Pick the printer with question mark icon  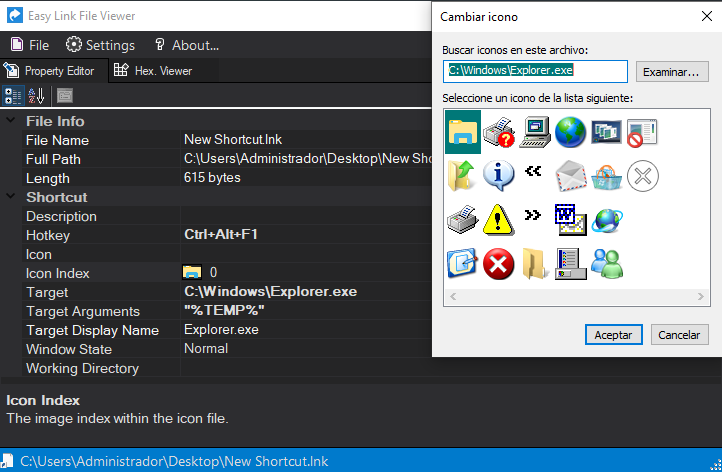[x=499, y=133]
